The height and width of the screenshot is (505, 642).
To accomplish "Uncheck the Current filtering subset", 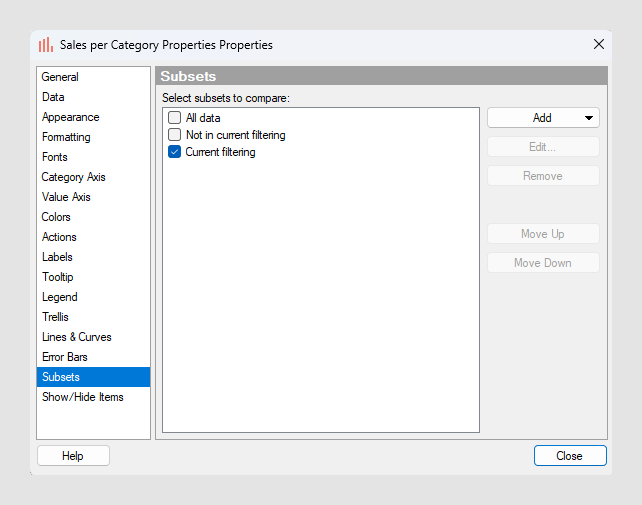I will (x=175, y=152).
